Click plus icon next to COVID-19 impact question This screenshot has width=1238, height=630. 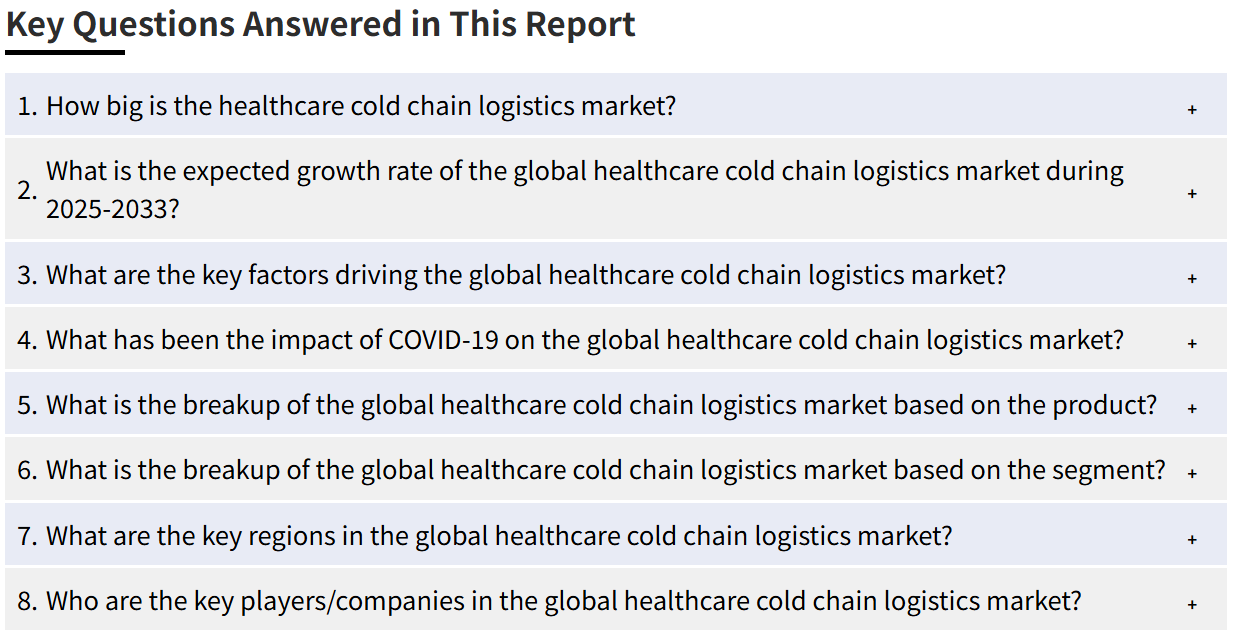[x=1192, y=343]
